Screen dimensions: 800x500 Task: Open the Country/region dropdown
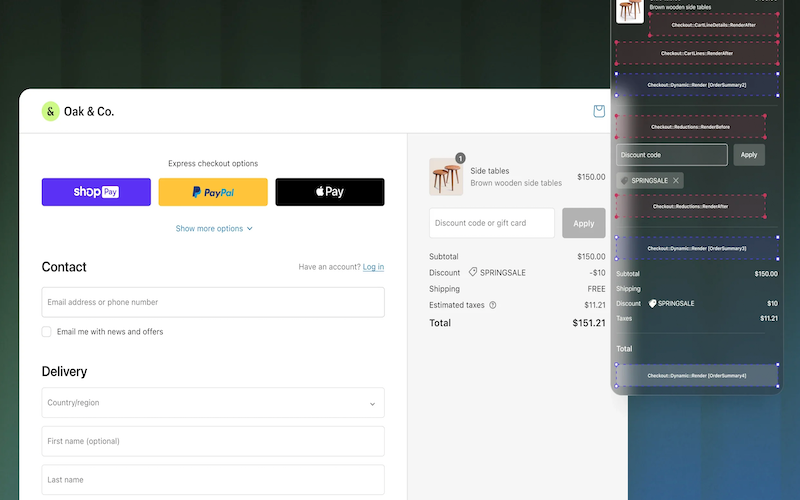click(x=213, y=403)
